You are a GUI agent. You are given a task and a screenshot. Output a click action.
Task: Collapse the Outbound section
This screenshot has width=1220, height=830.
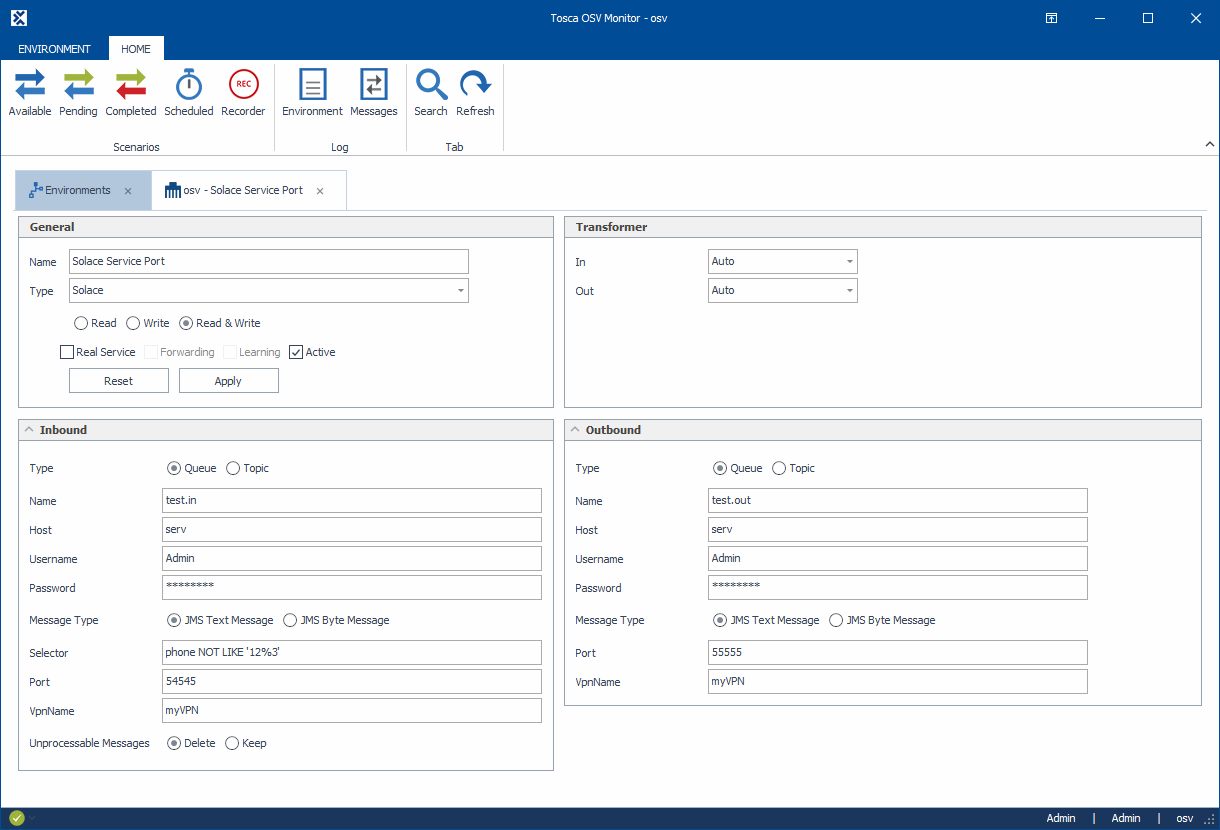[576, 430]
